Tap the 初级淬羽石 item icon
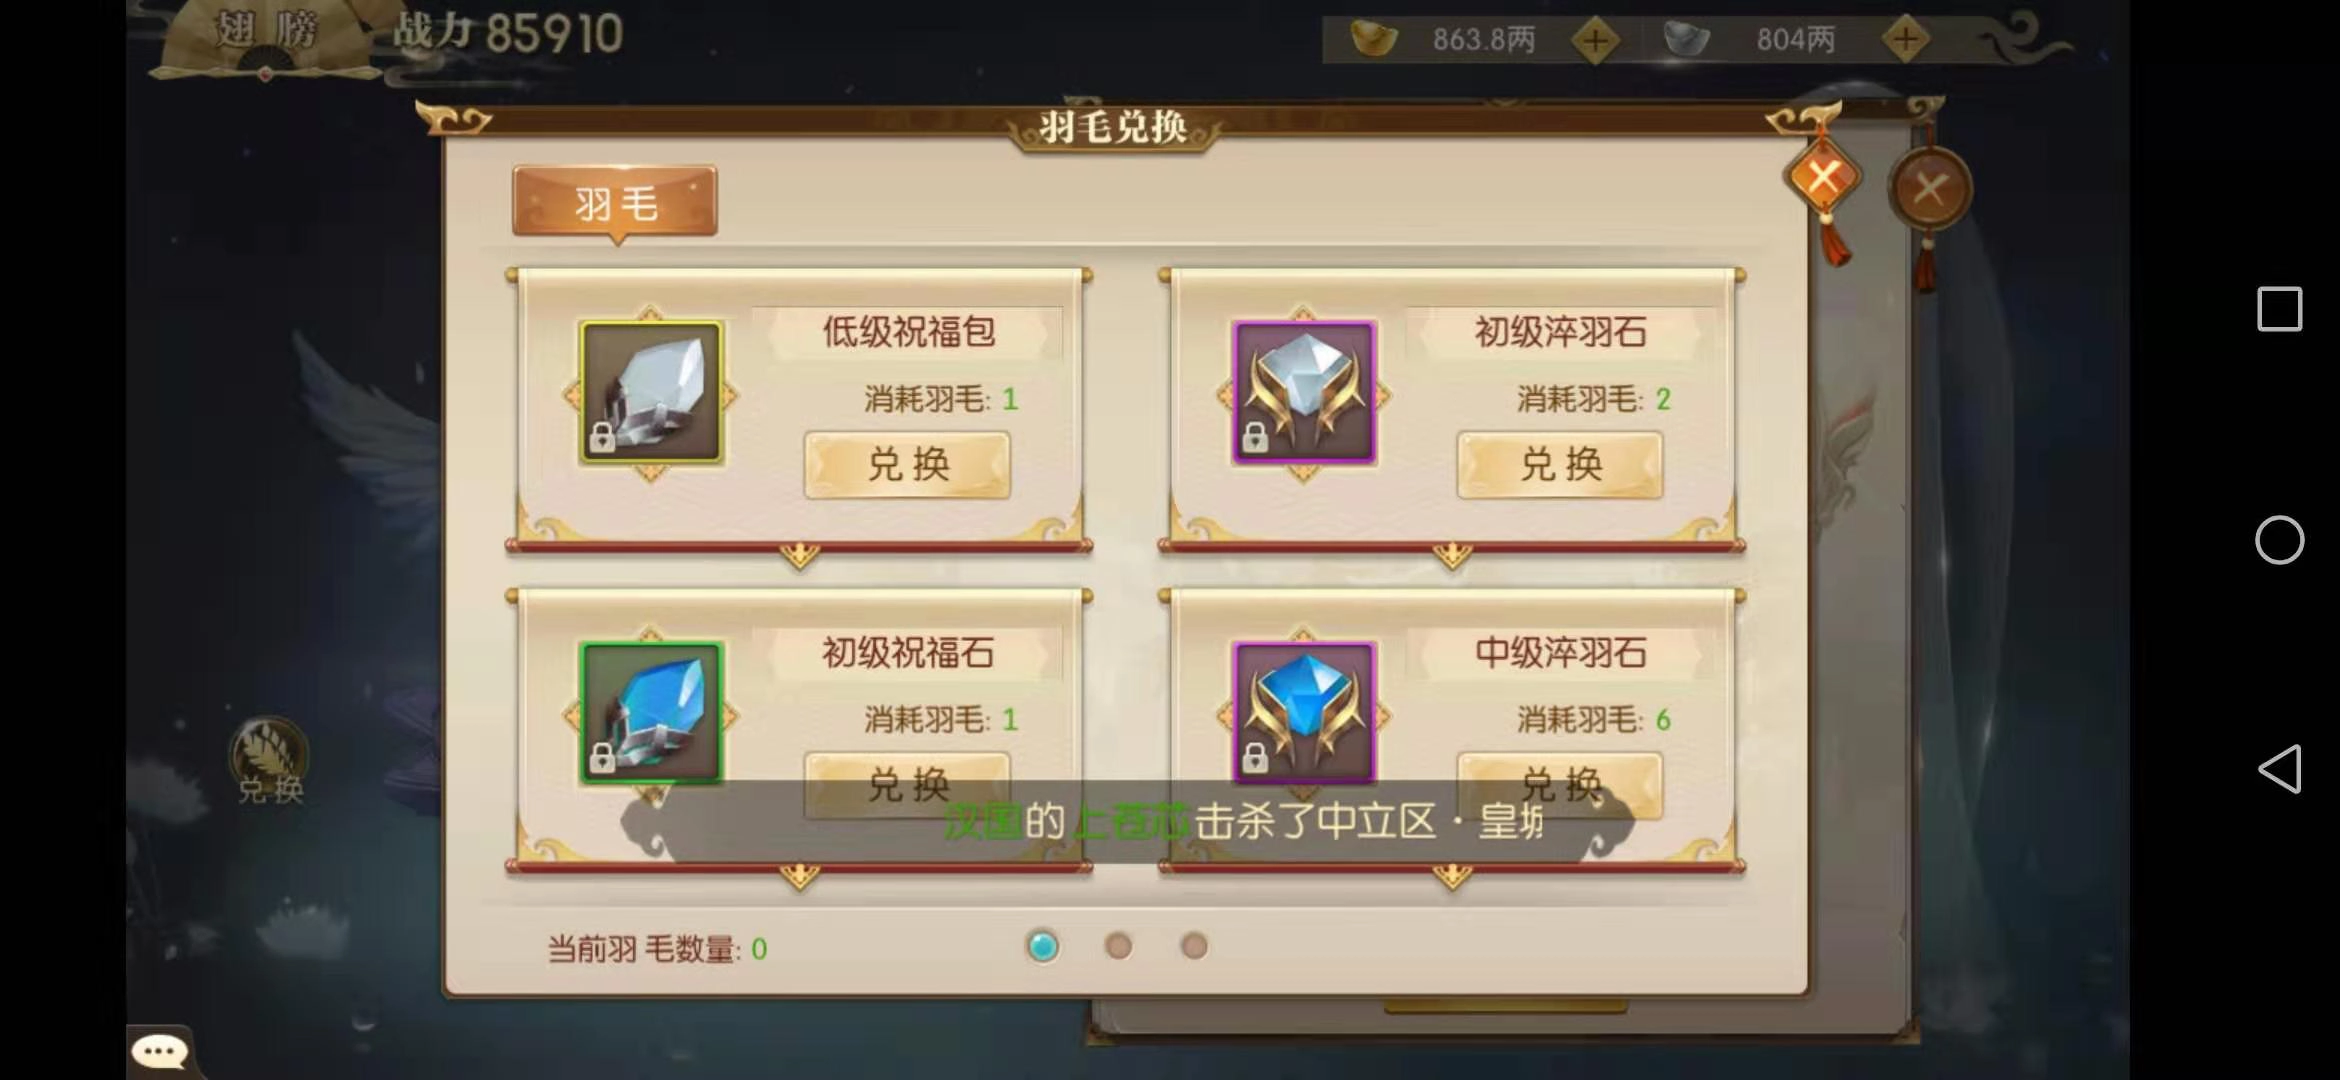Screen dimensions: 2340x1080 coord(1304,393)
